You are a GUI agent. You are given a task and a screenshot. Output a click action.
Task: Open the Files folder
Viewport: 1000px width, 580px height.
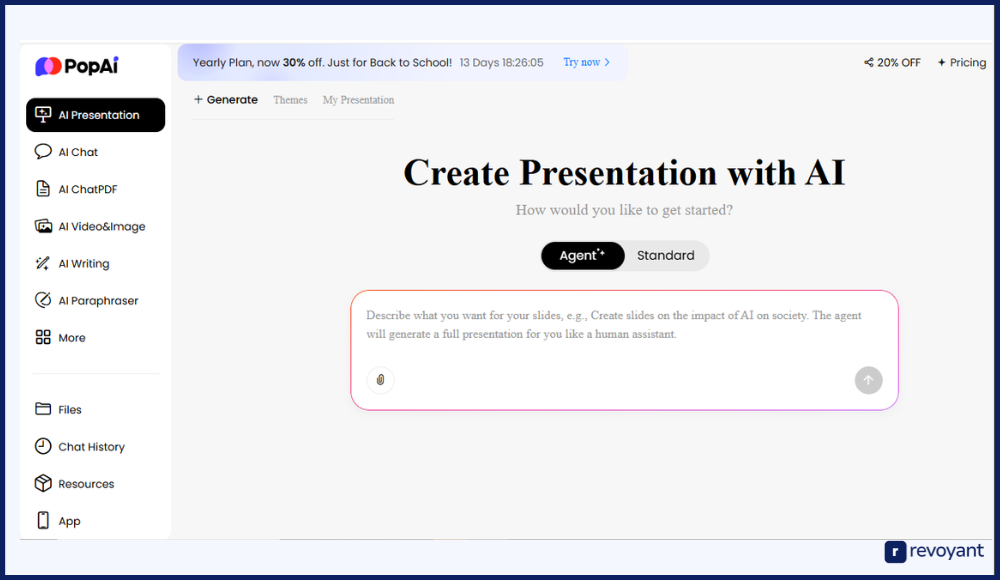click(x=69, y=410)
